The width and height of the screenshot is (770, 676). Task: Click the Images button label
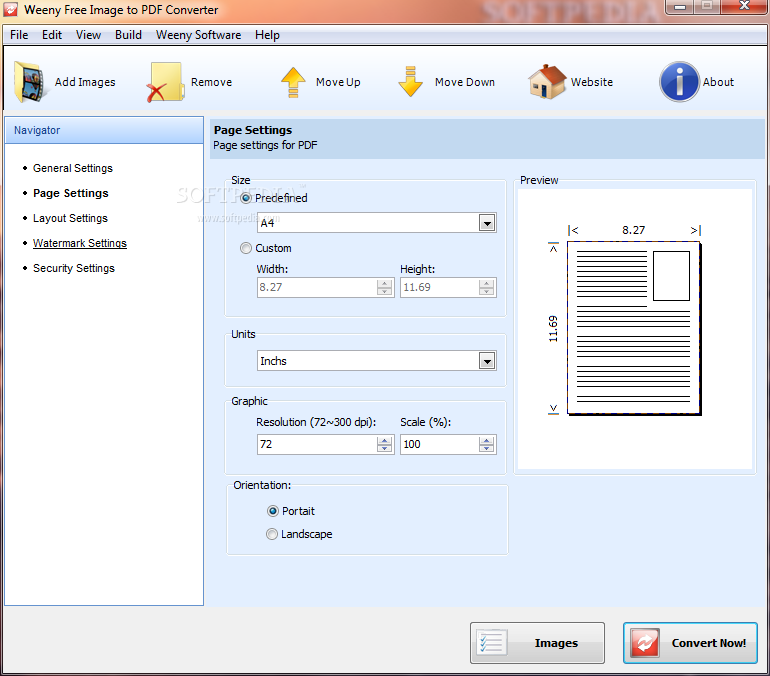[556, 643]
